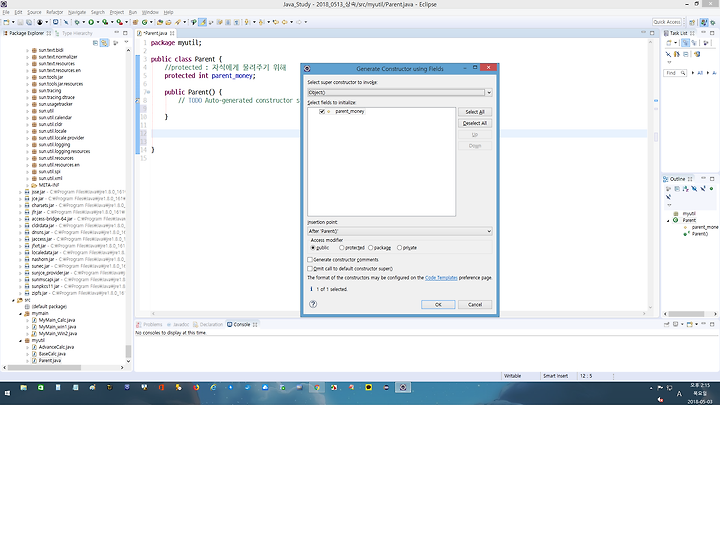Click the Save All toolbar icon

29,22
